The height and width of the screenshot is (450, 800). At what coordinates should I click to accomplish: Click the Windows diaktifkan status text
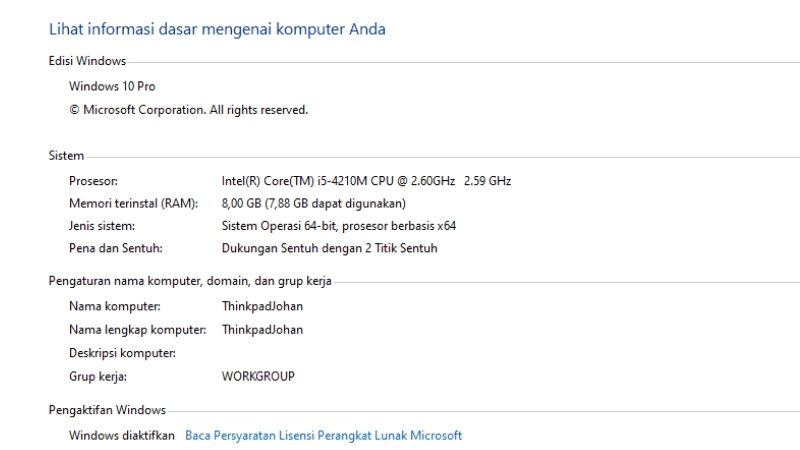121,436
